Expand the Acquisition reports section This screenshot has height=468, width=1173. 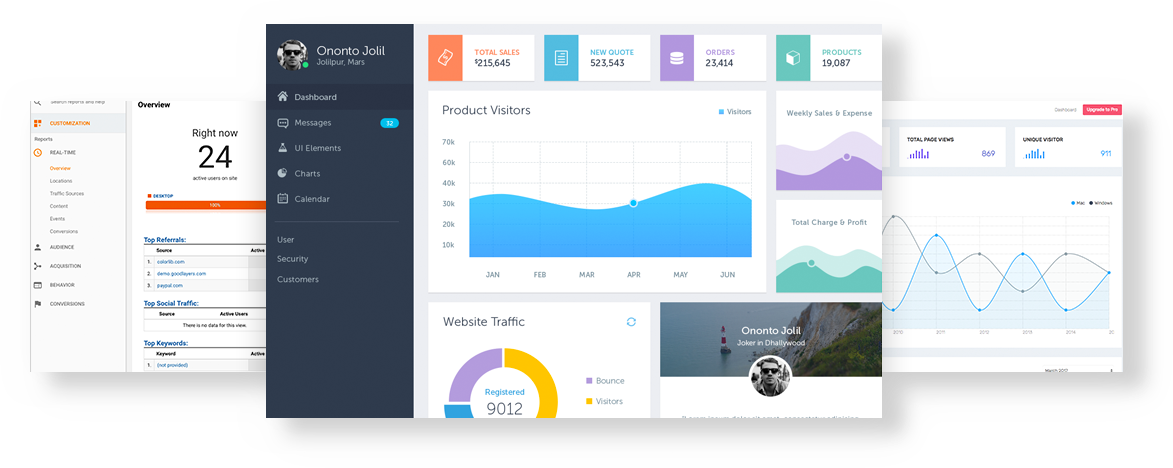tap(65, 266)
